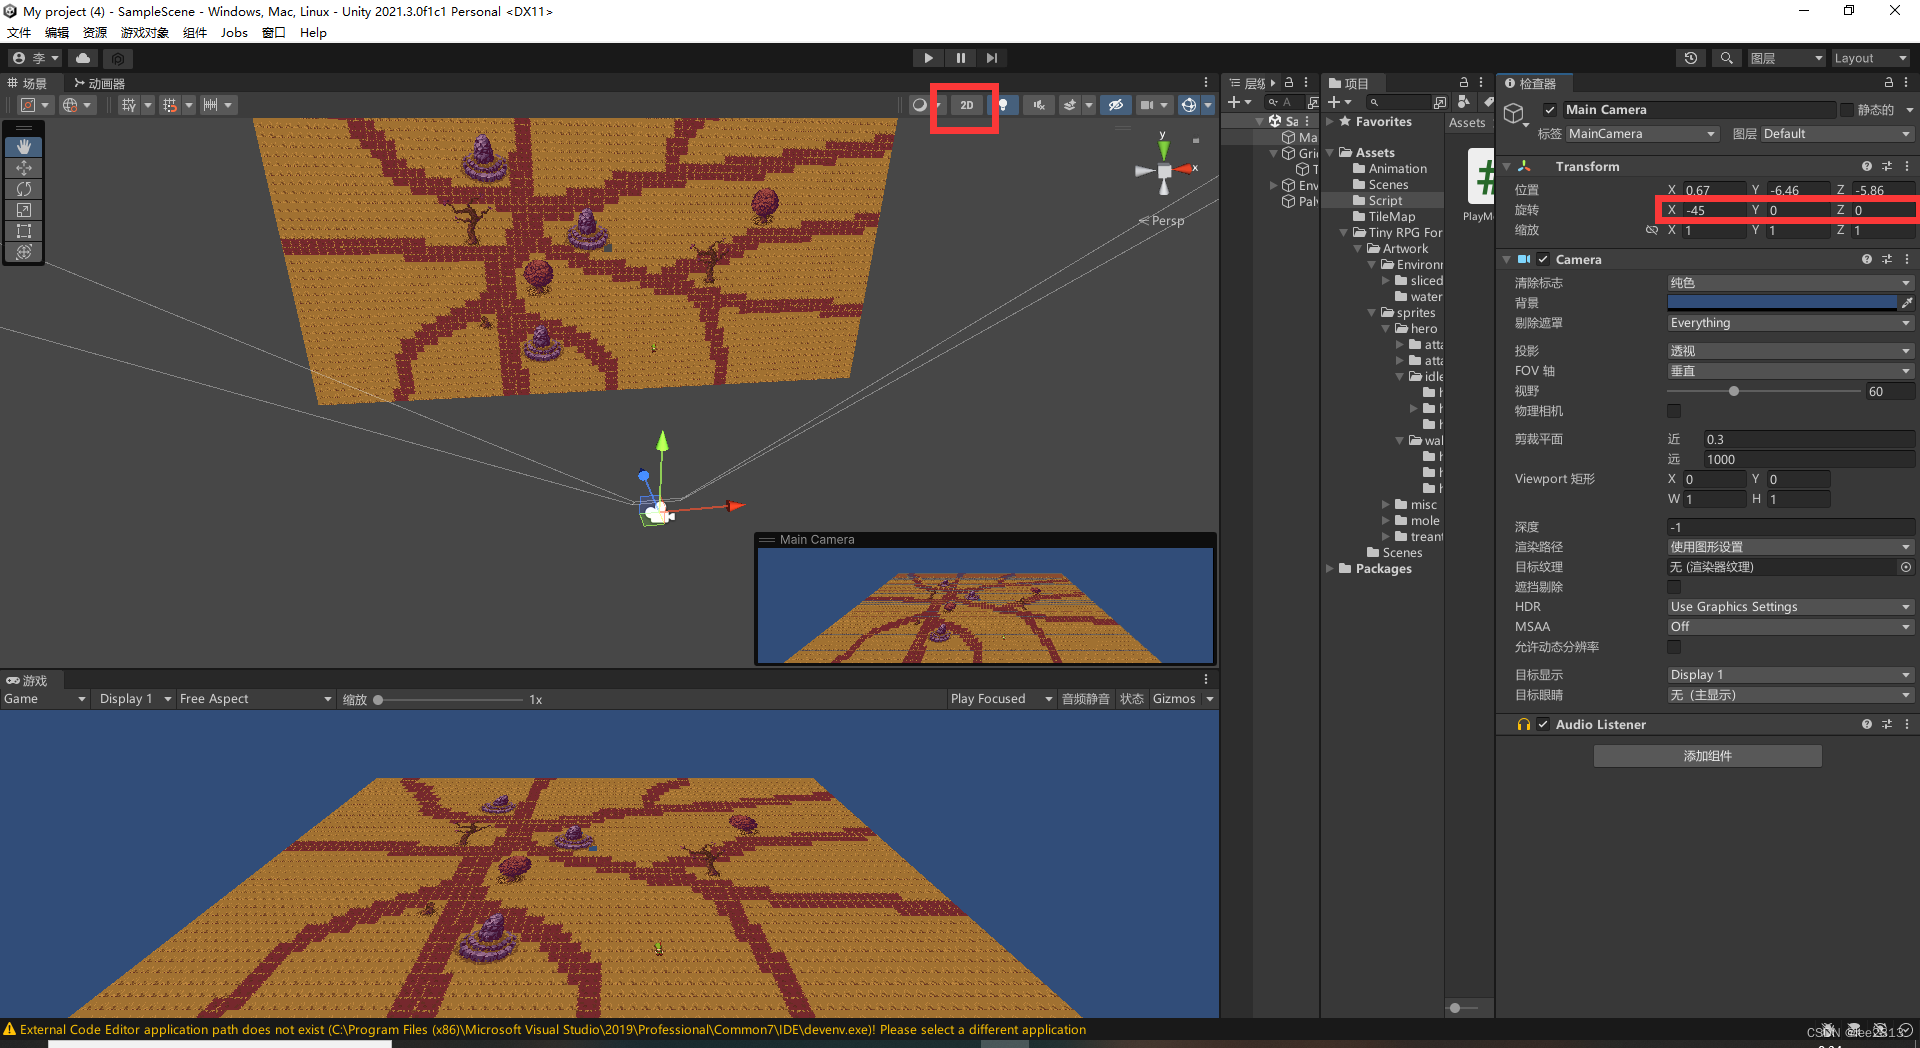This screenshot has height=1048, width=1920.
Task: Open the Use Graphics Settings HDR dropdown
Action: (1790, 607)
